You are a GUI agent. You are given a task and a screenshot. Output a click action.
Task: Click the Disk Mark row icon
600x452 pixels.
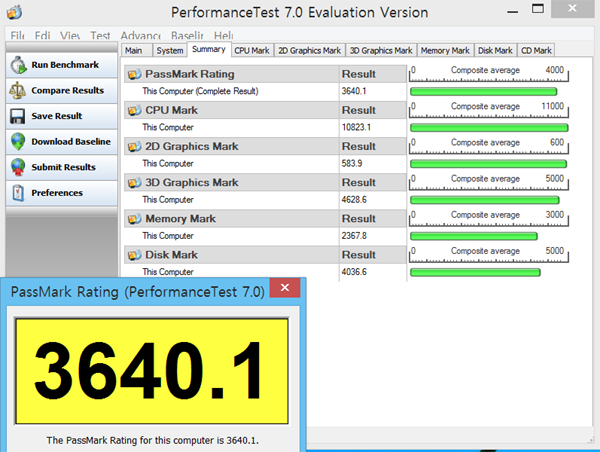134,255
